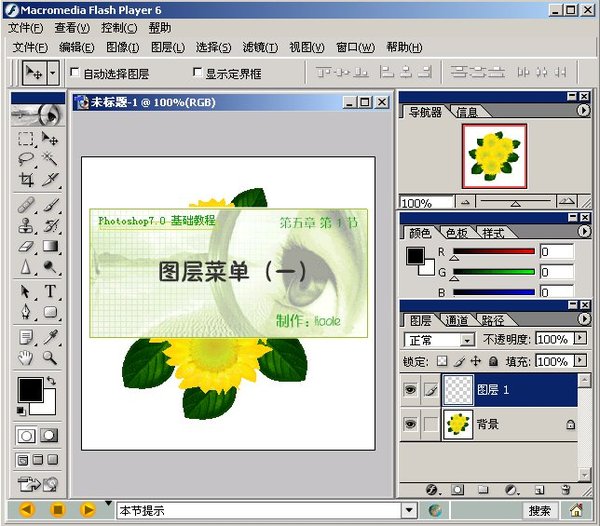
Task: Select the Magic Wand tool
Action: click(x=50, y=159)
